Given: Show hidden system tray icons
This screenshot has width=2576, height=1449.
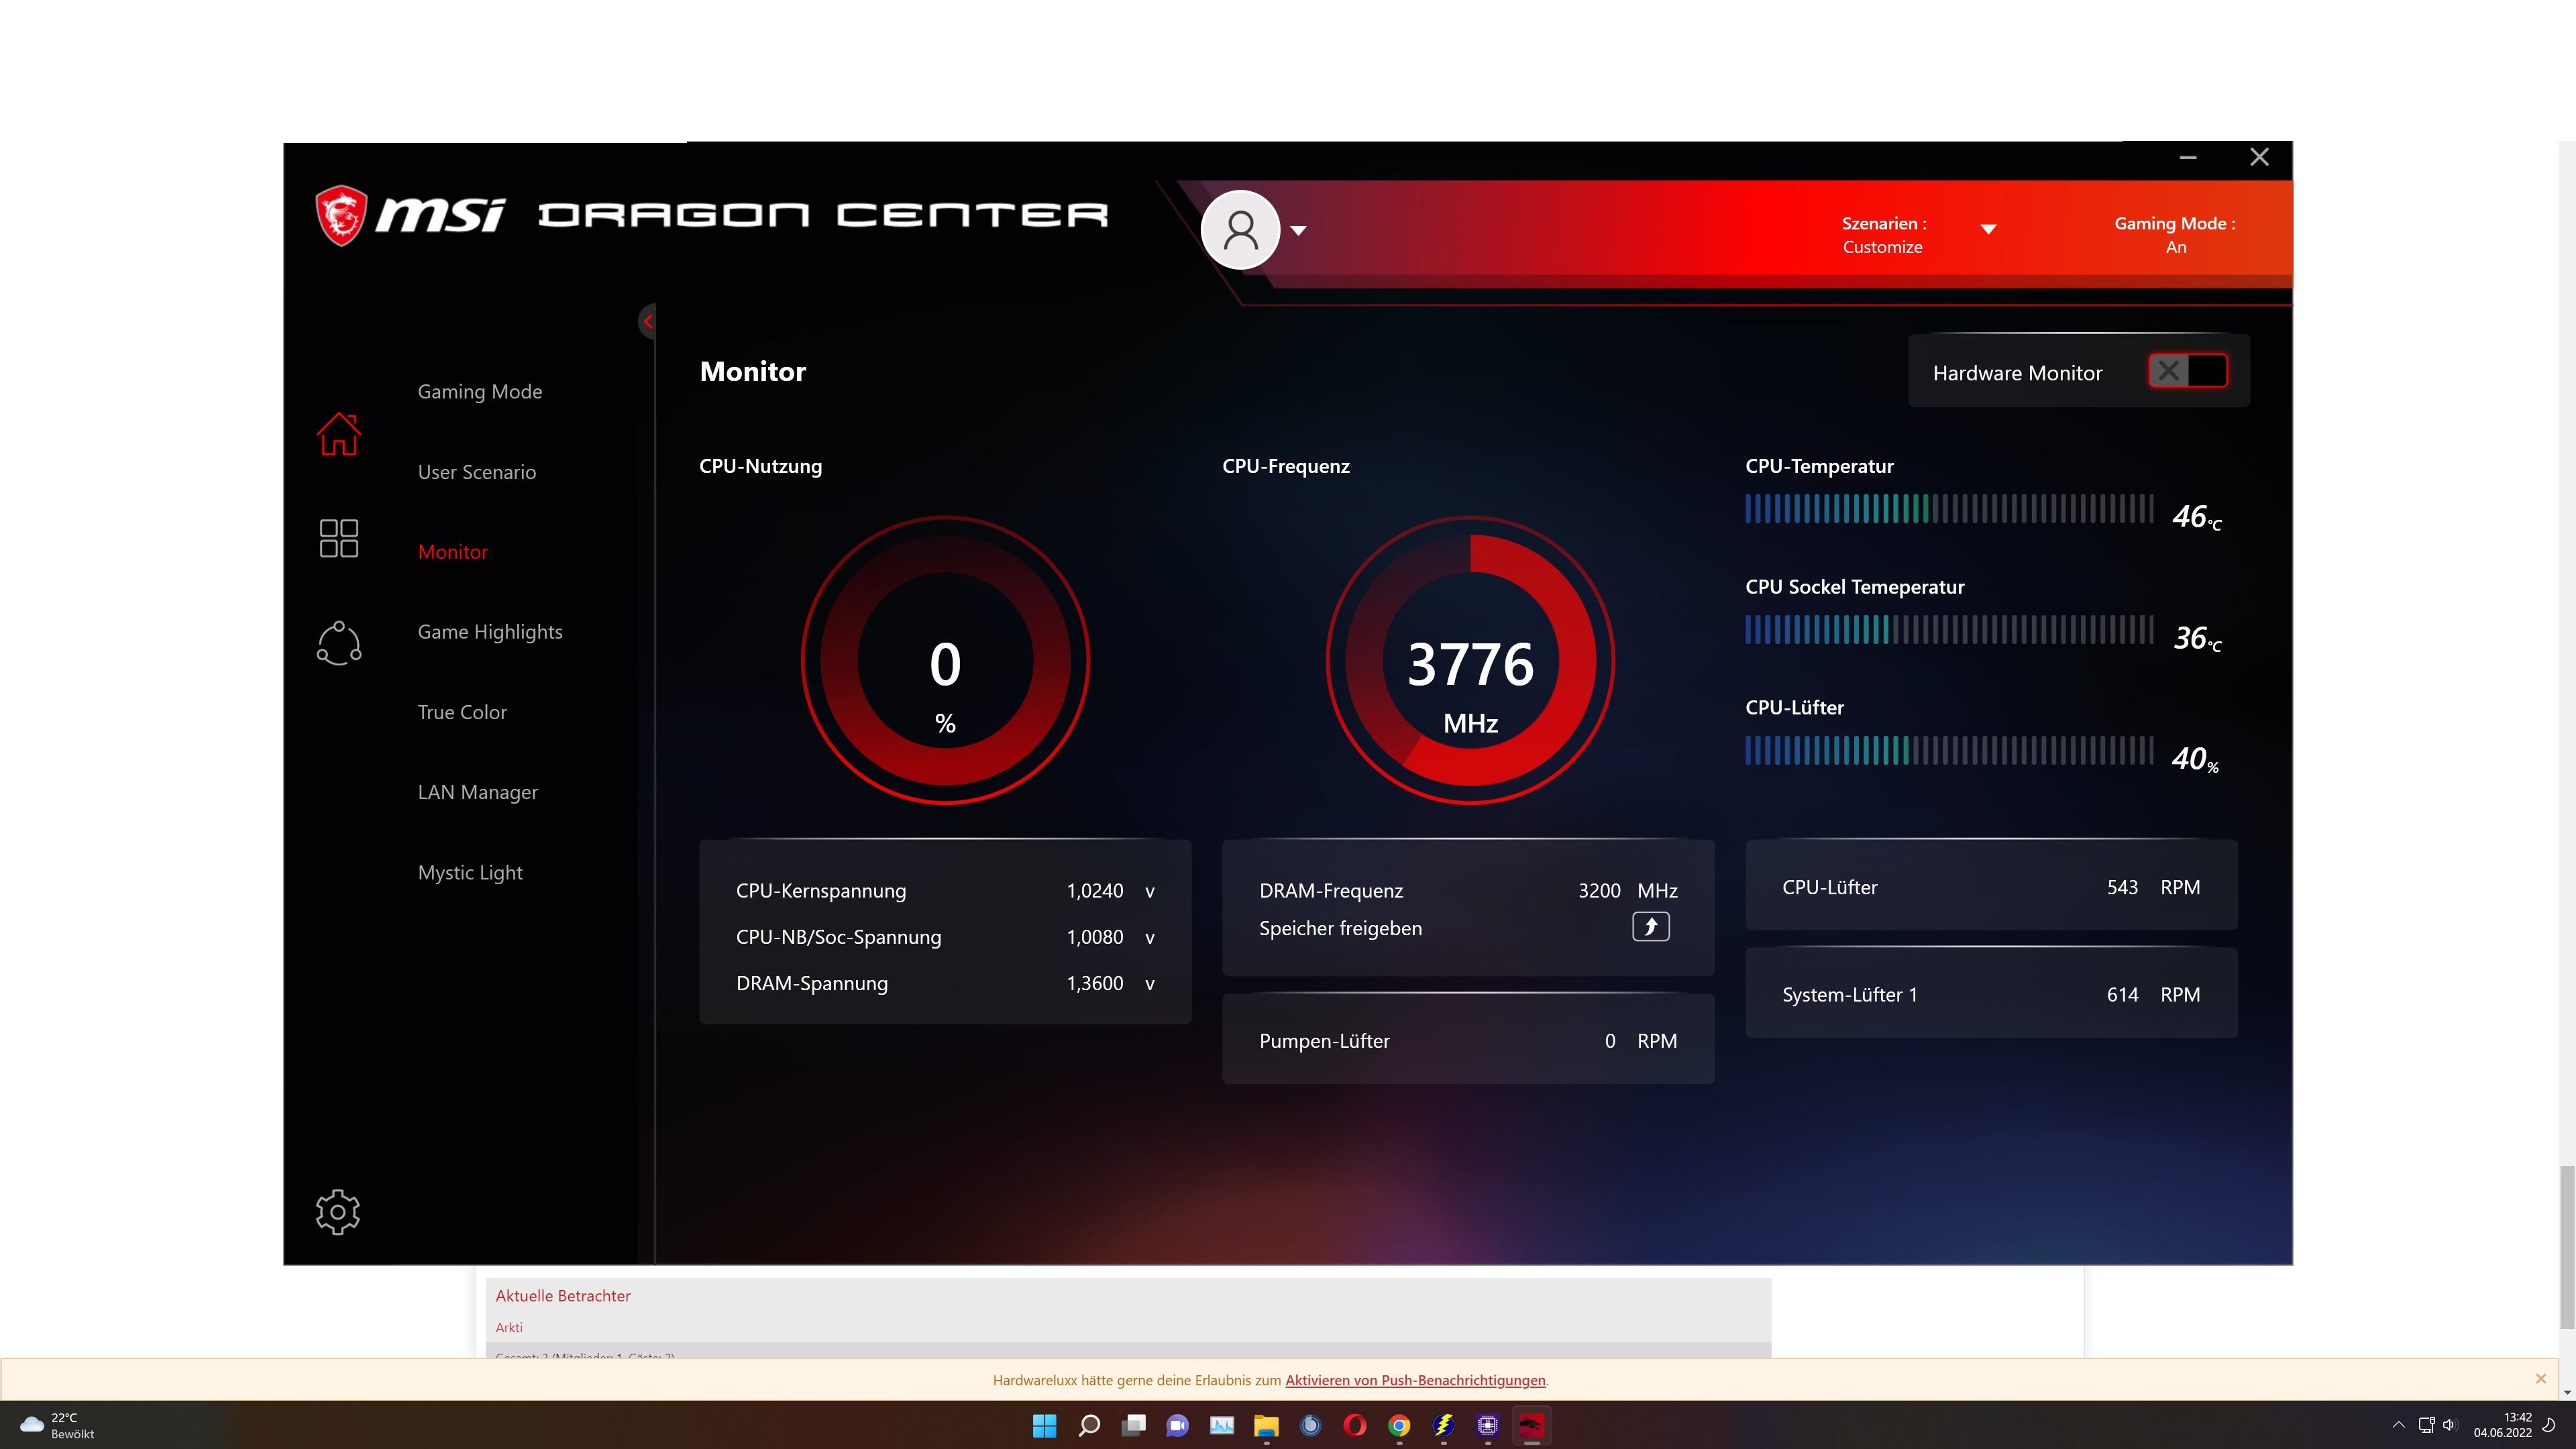Looking at the screenshot, I should [x=2398, y=1425].
